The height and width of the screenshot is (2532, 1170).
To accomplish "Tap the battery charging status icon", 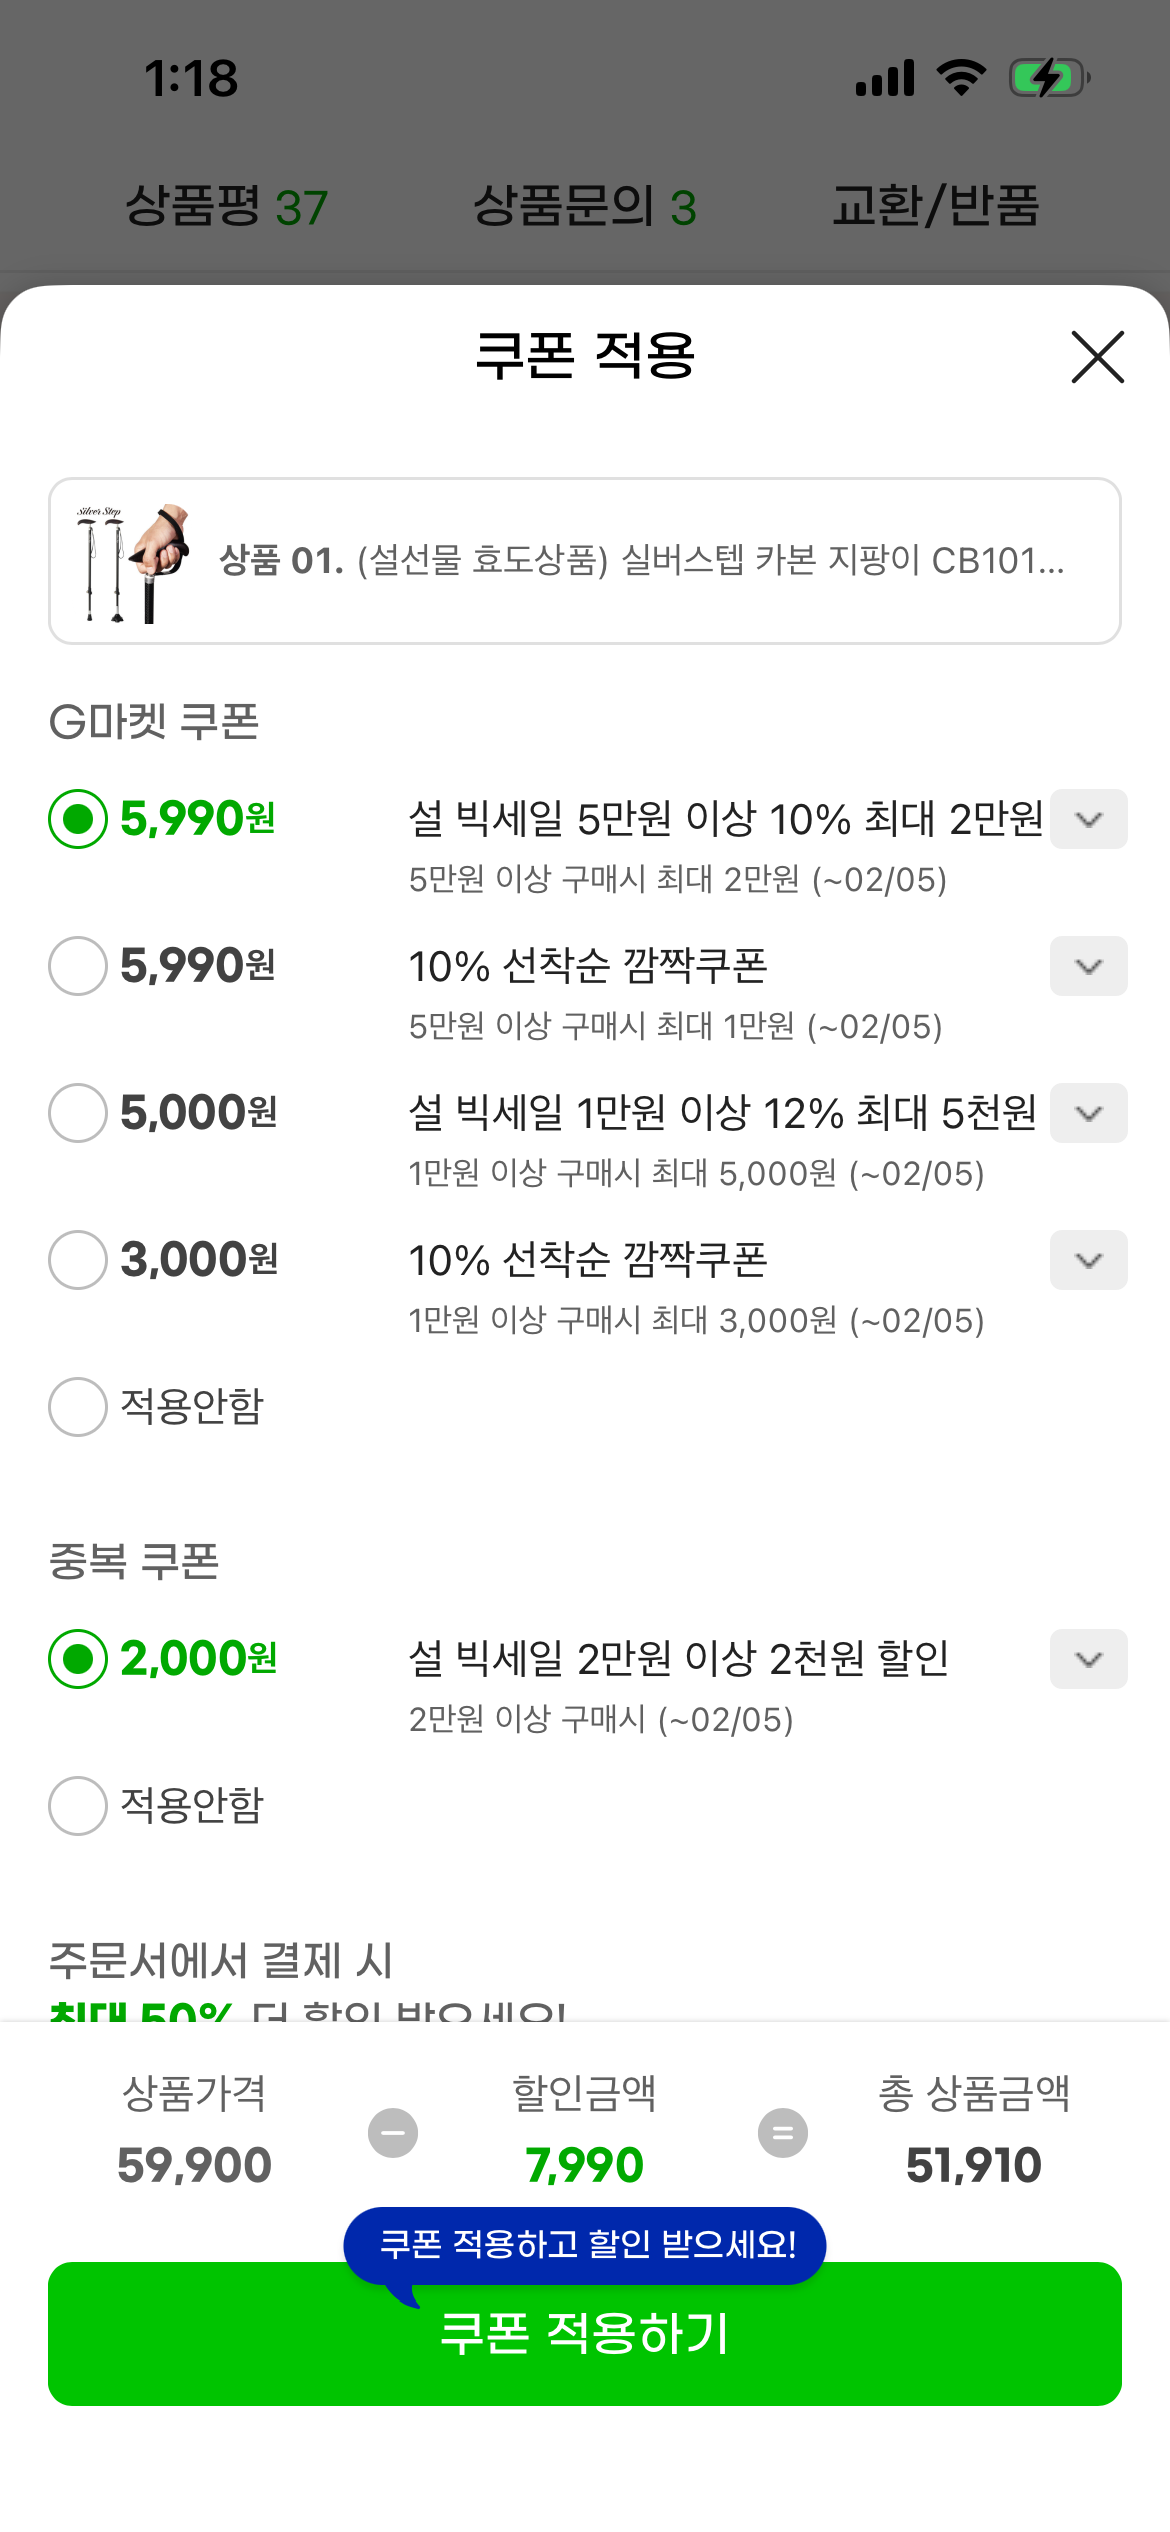I will pos(1048,78).
